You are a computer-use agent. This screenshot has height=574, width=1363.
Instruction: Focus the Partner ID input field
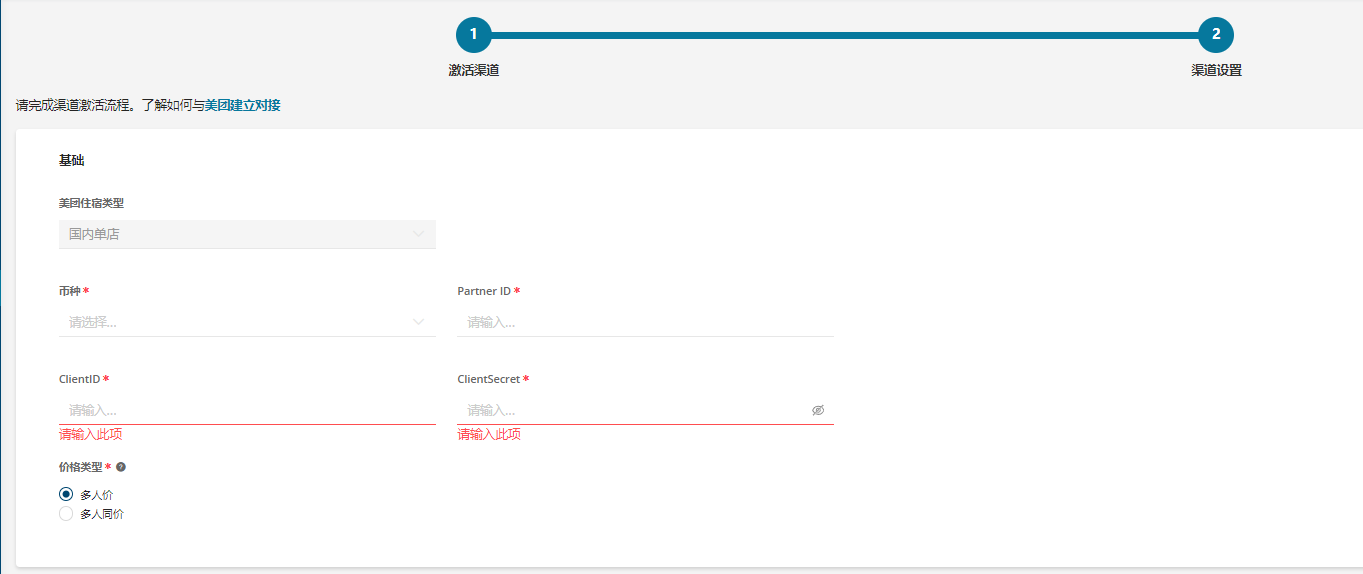pyautogui.click(x=645, y=322)
